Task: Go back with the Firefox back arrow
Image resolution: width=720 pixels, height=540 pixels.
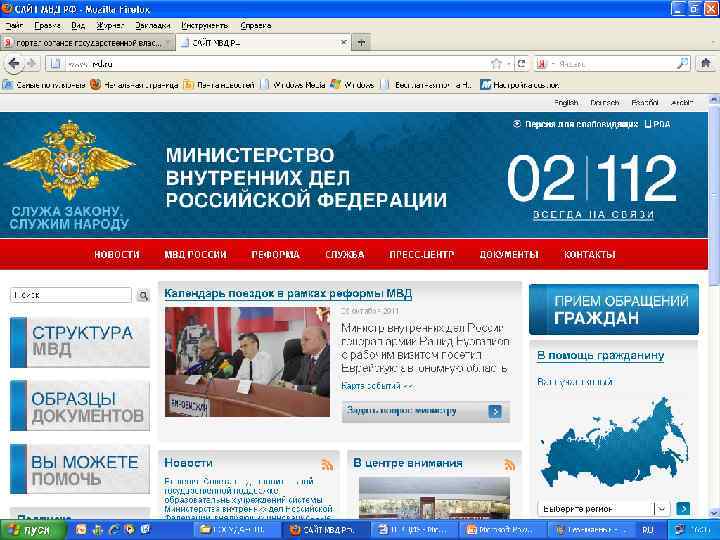Action: 14,63
